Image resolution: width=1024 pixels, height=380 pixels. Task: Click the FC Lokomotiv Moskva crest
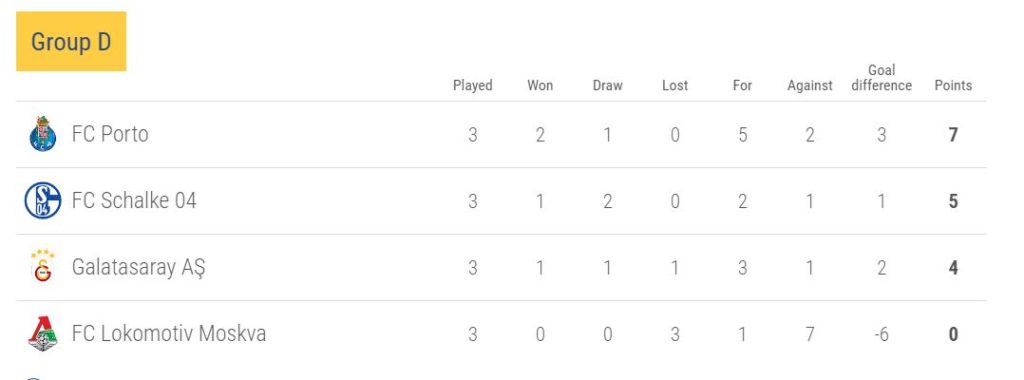coord(43,334)
